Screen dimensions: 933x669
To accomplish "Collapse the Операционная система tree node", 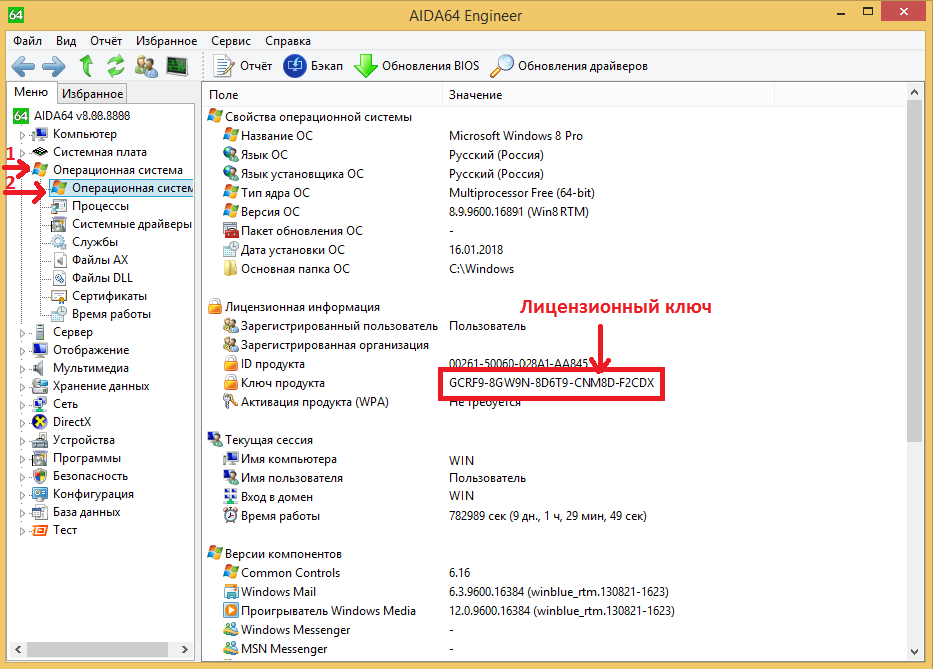I will pos(22,171).
